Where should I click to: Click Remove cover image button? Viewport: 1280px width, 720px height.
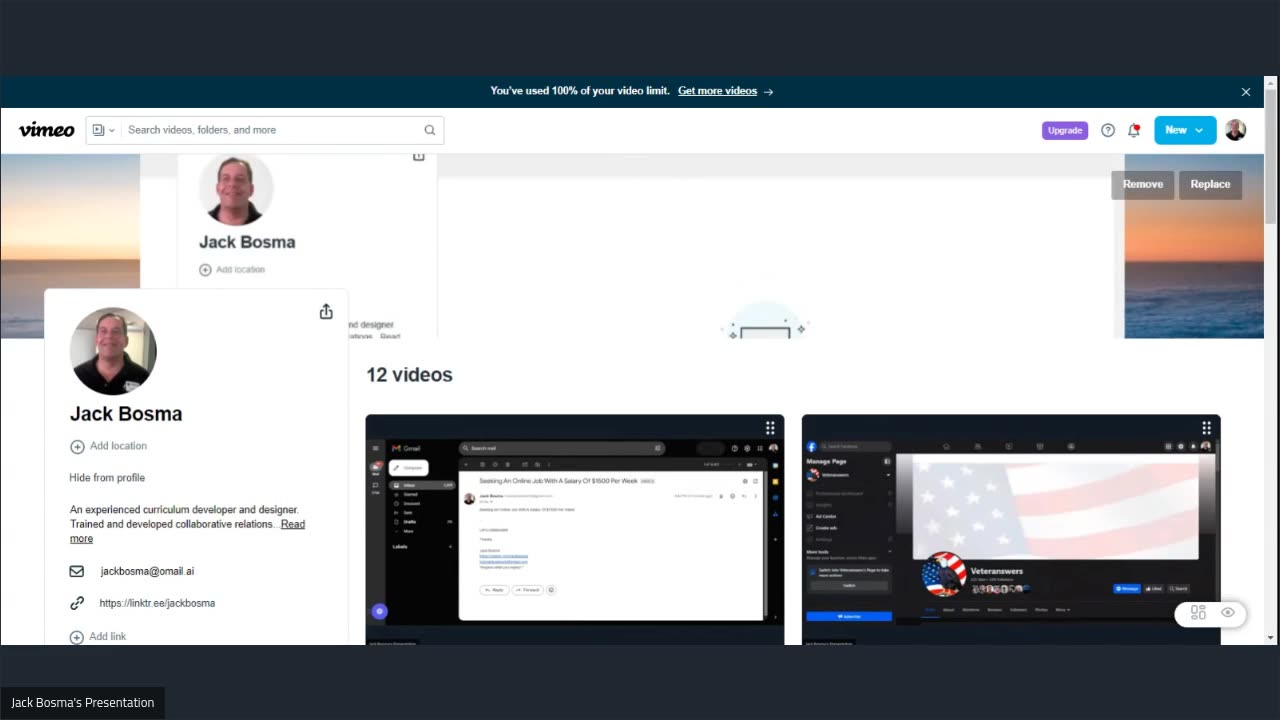pos(1143,184)
